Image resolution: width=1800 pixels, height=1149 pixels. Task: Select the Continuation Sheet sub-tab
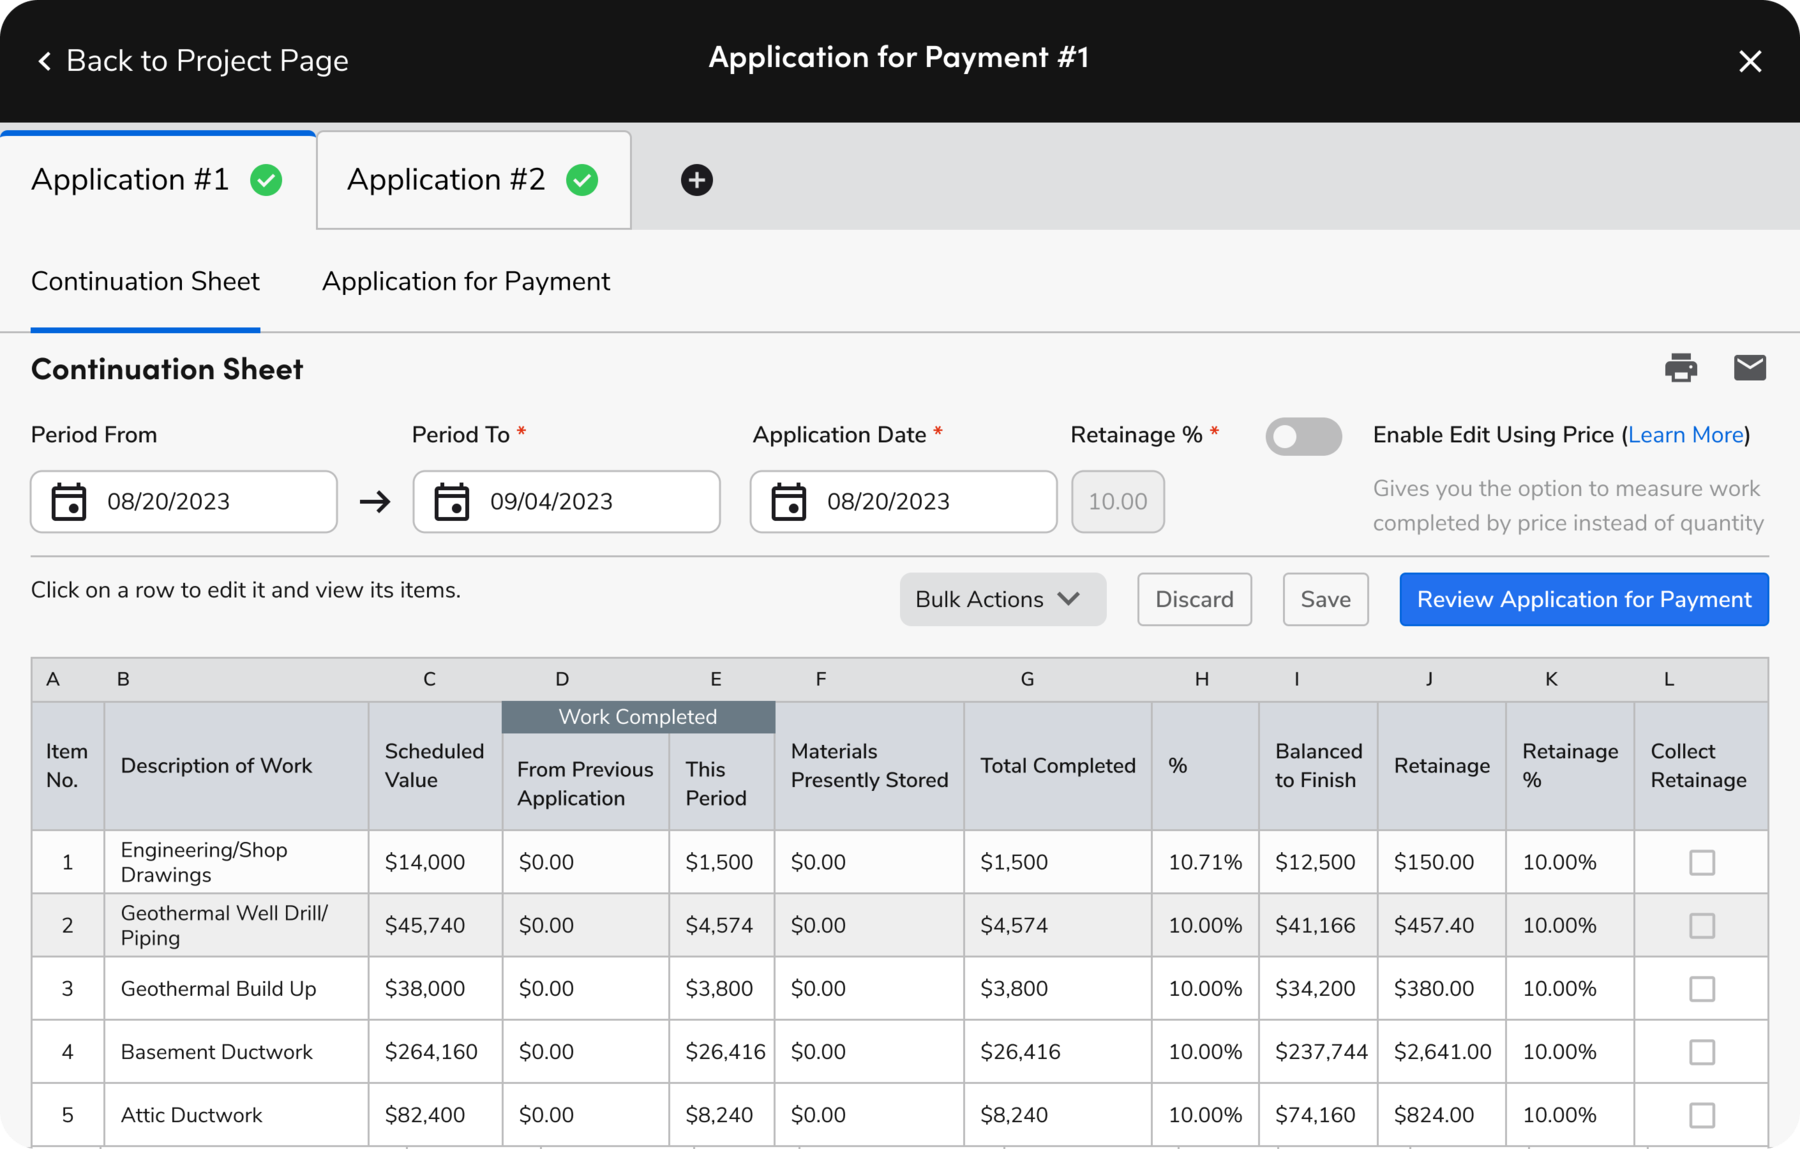(x=145, y=282)
